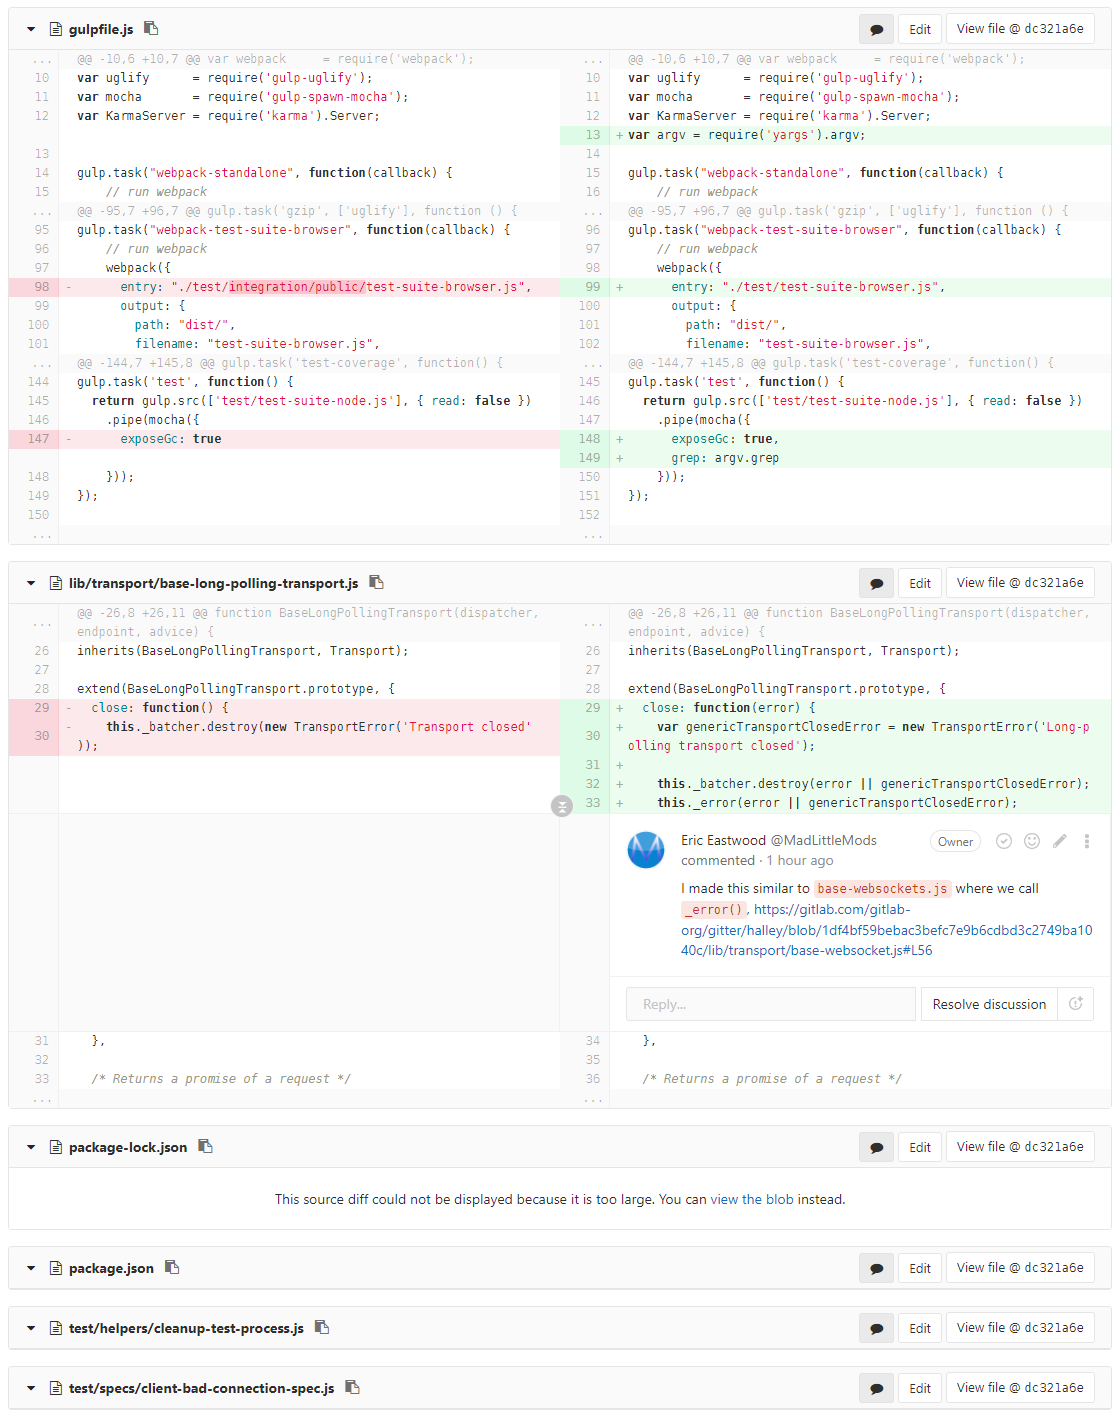
Task: Add emoji reaction to Eric Eastwood's comment
Action: [x=1032, y=841]
